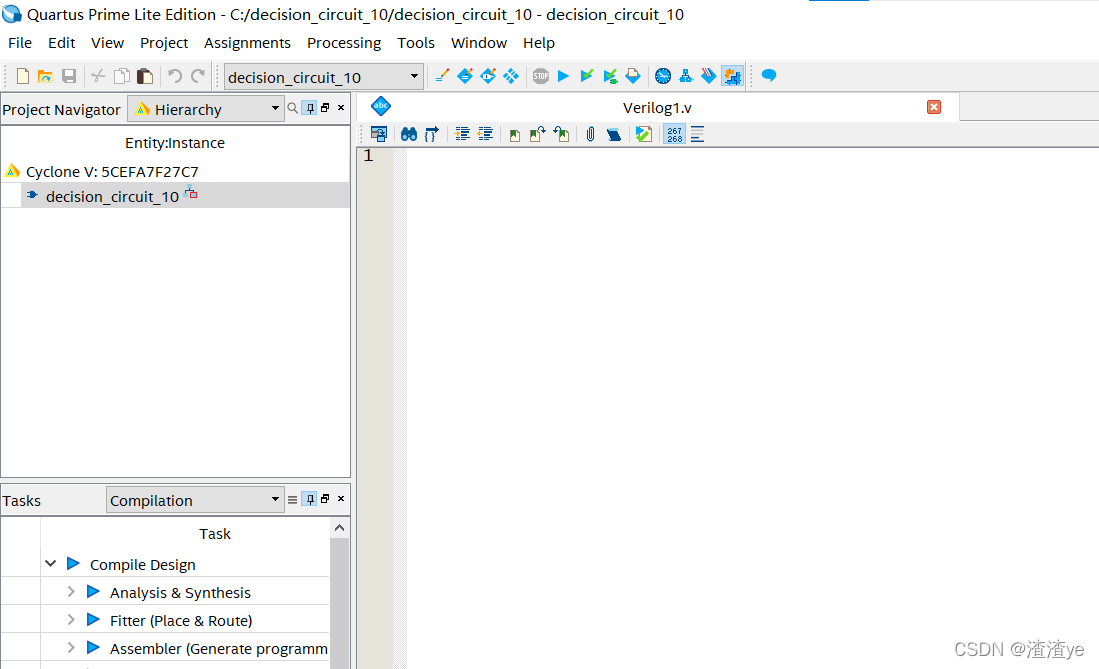The width and height of the screenshot is (1099, 669).
Task: Save the file with the floppy disk icon
Action: pyautogui.click(x=69, y=76)
